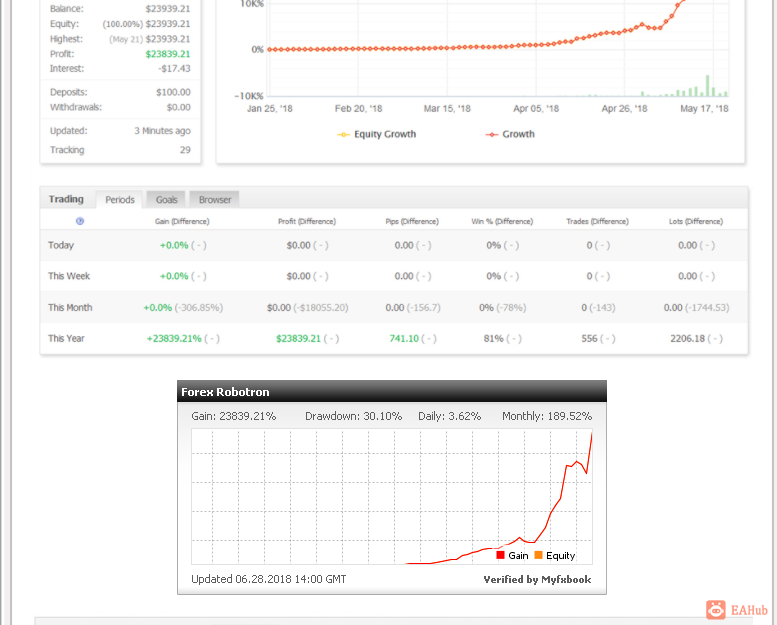Click Pips (Difference) column header
777x625 pixels.
(412, 222)
